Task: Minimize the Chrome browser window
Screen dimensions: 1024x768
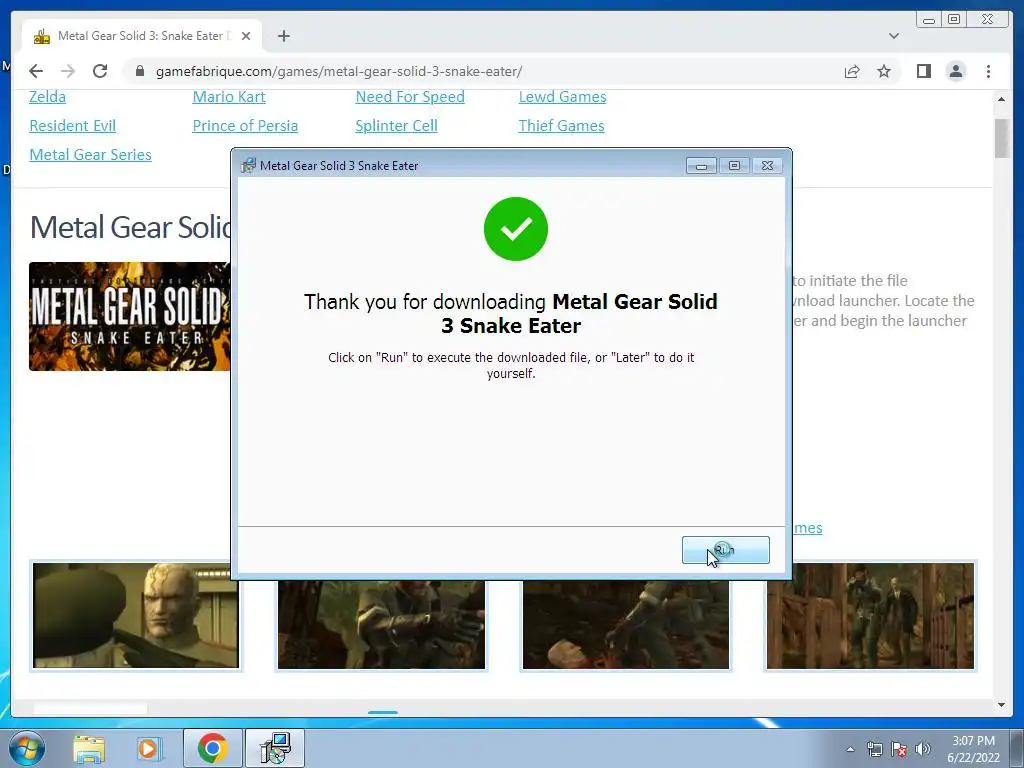Action: (x=929, y=20)
